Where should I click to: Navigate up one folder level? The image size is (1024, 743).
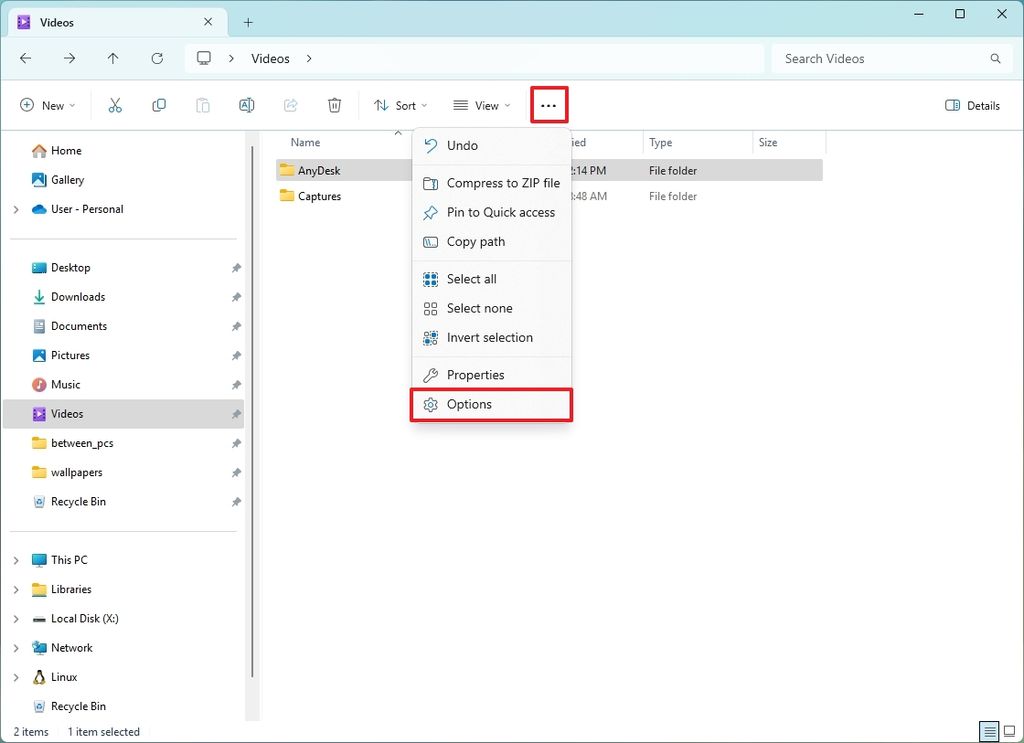[x=113, y=58]
